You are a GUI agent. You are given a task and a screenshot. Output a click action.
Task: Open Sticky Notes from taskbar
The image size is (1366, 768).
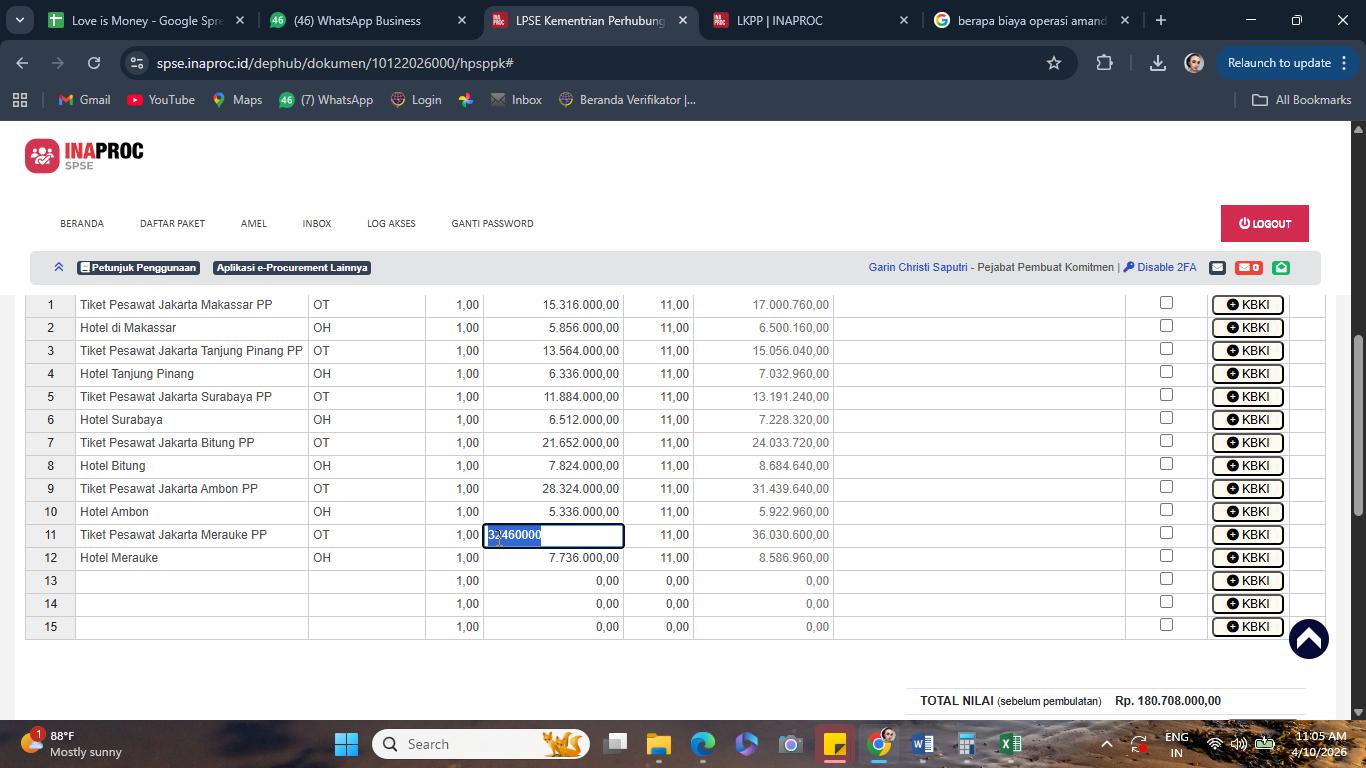(x=835, y=744)
